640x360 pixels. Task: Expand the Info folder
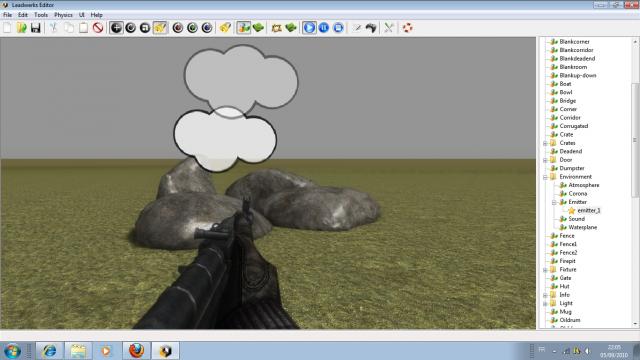[x=545, y=295]
